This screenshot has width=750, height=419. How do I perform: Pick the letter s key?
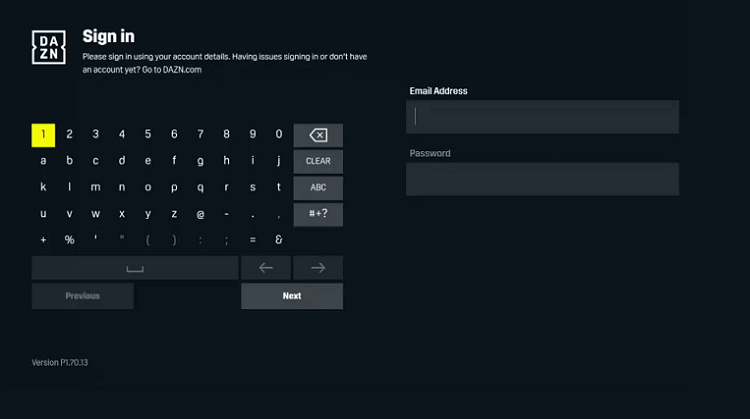(x=253, y=187)
